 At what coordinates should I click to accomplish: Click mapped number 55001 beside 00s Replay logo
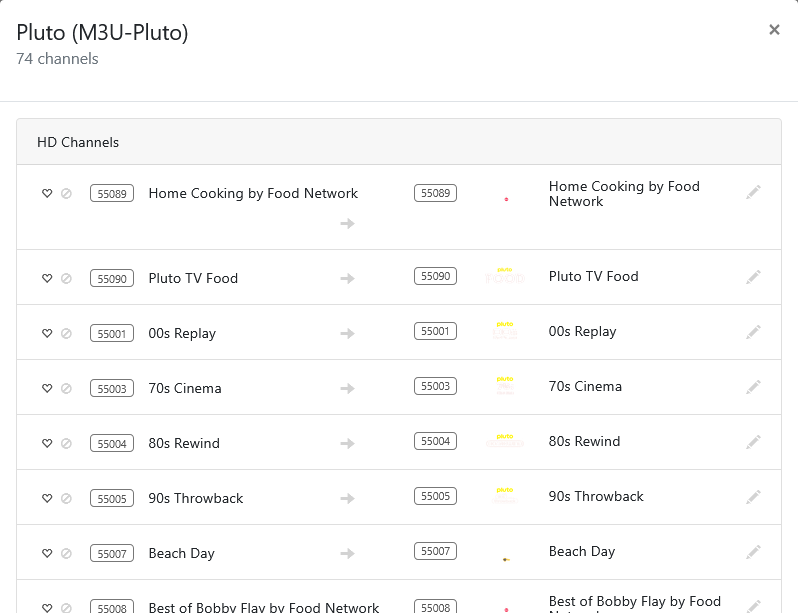tap(436, 331)
